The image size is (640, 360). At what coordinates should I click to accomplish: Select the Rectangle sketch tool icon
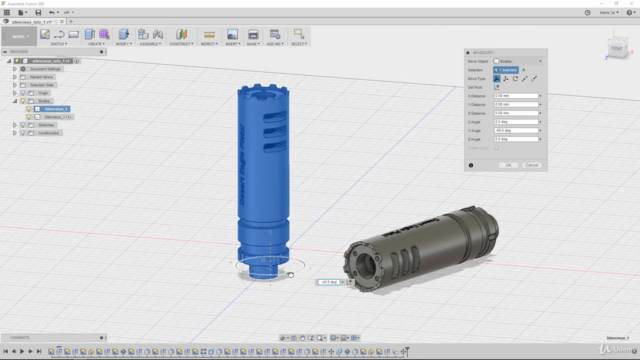[73, 35]
